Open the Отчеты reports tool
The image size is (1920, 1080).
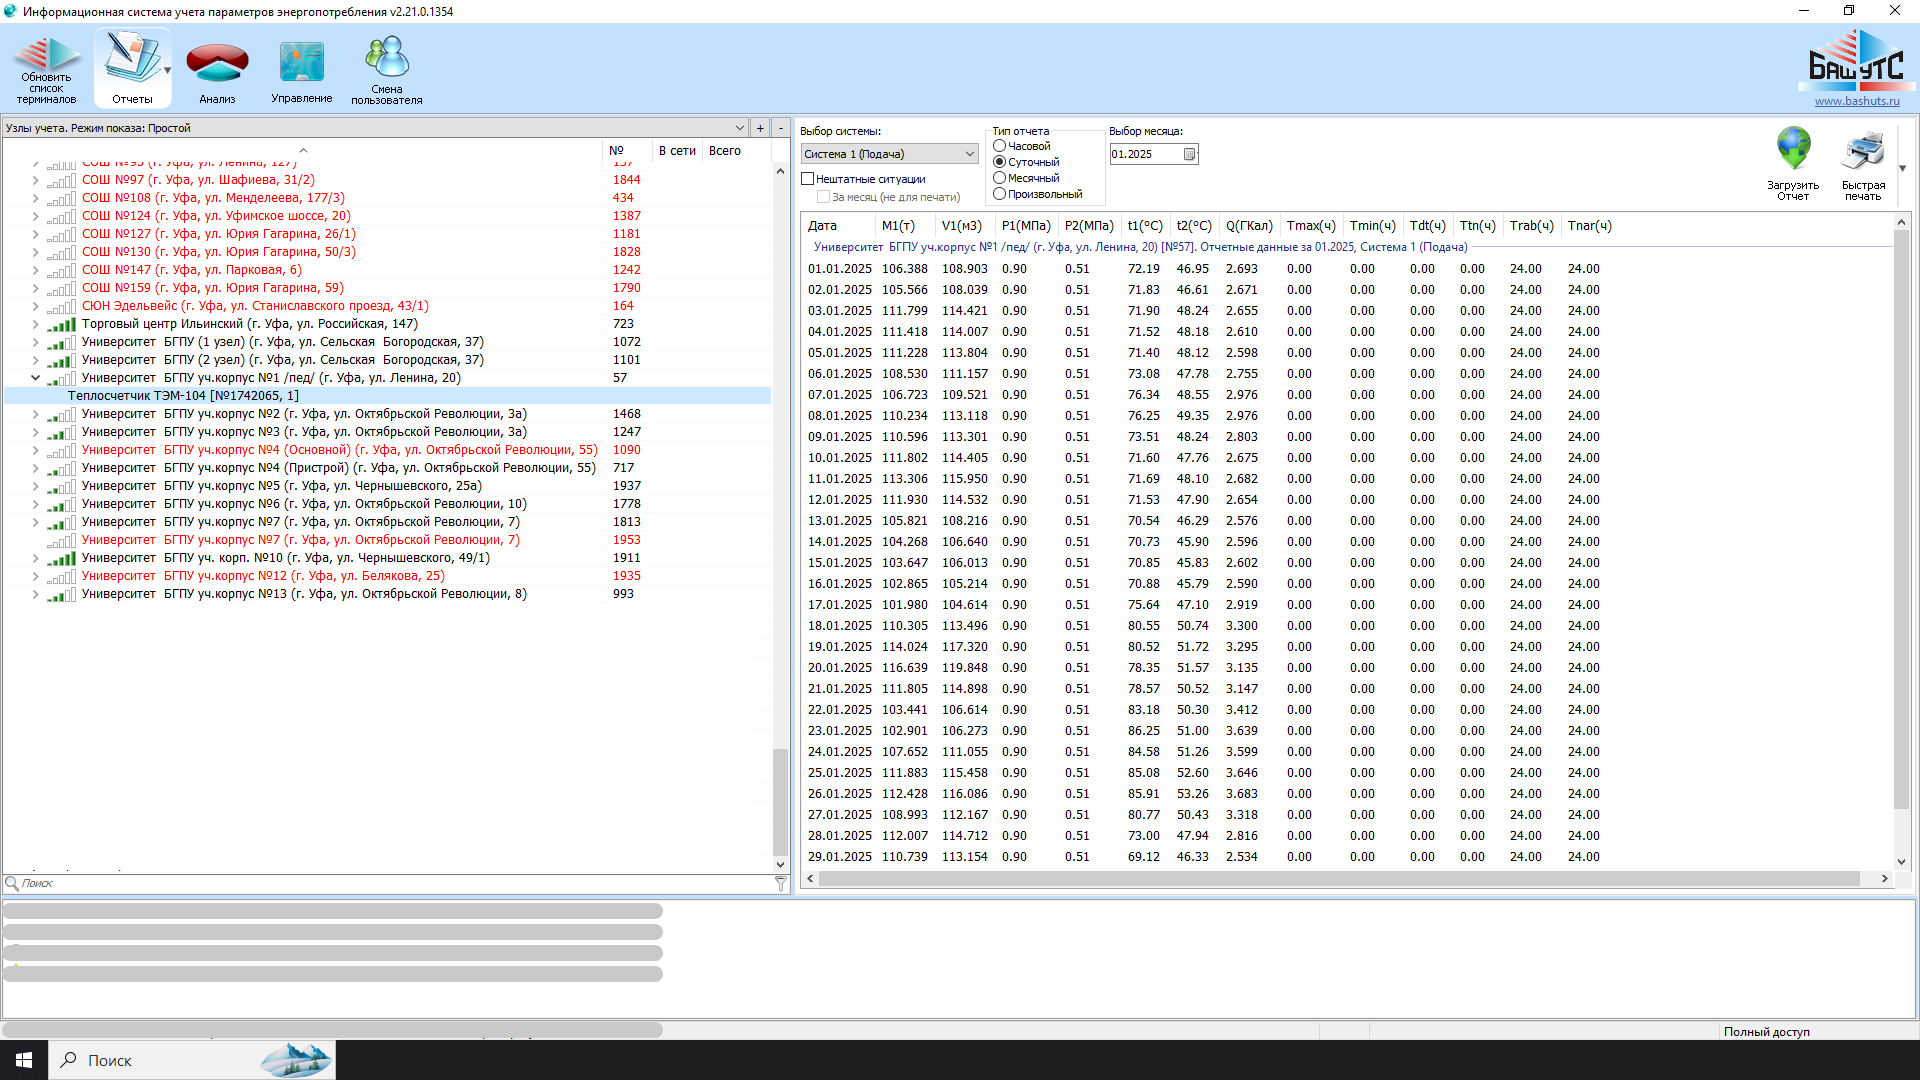point(132,68)
